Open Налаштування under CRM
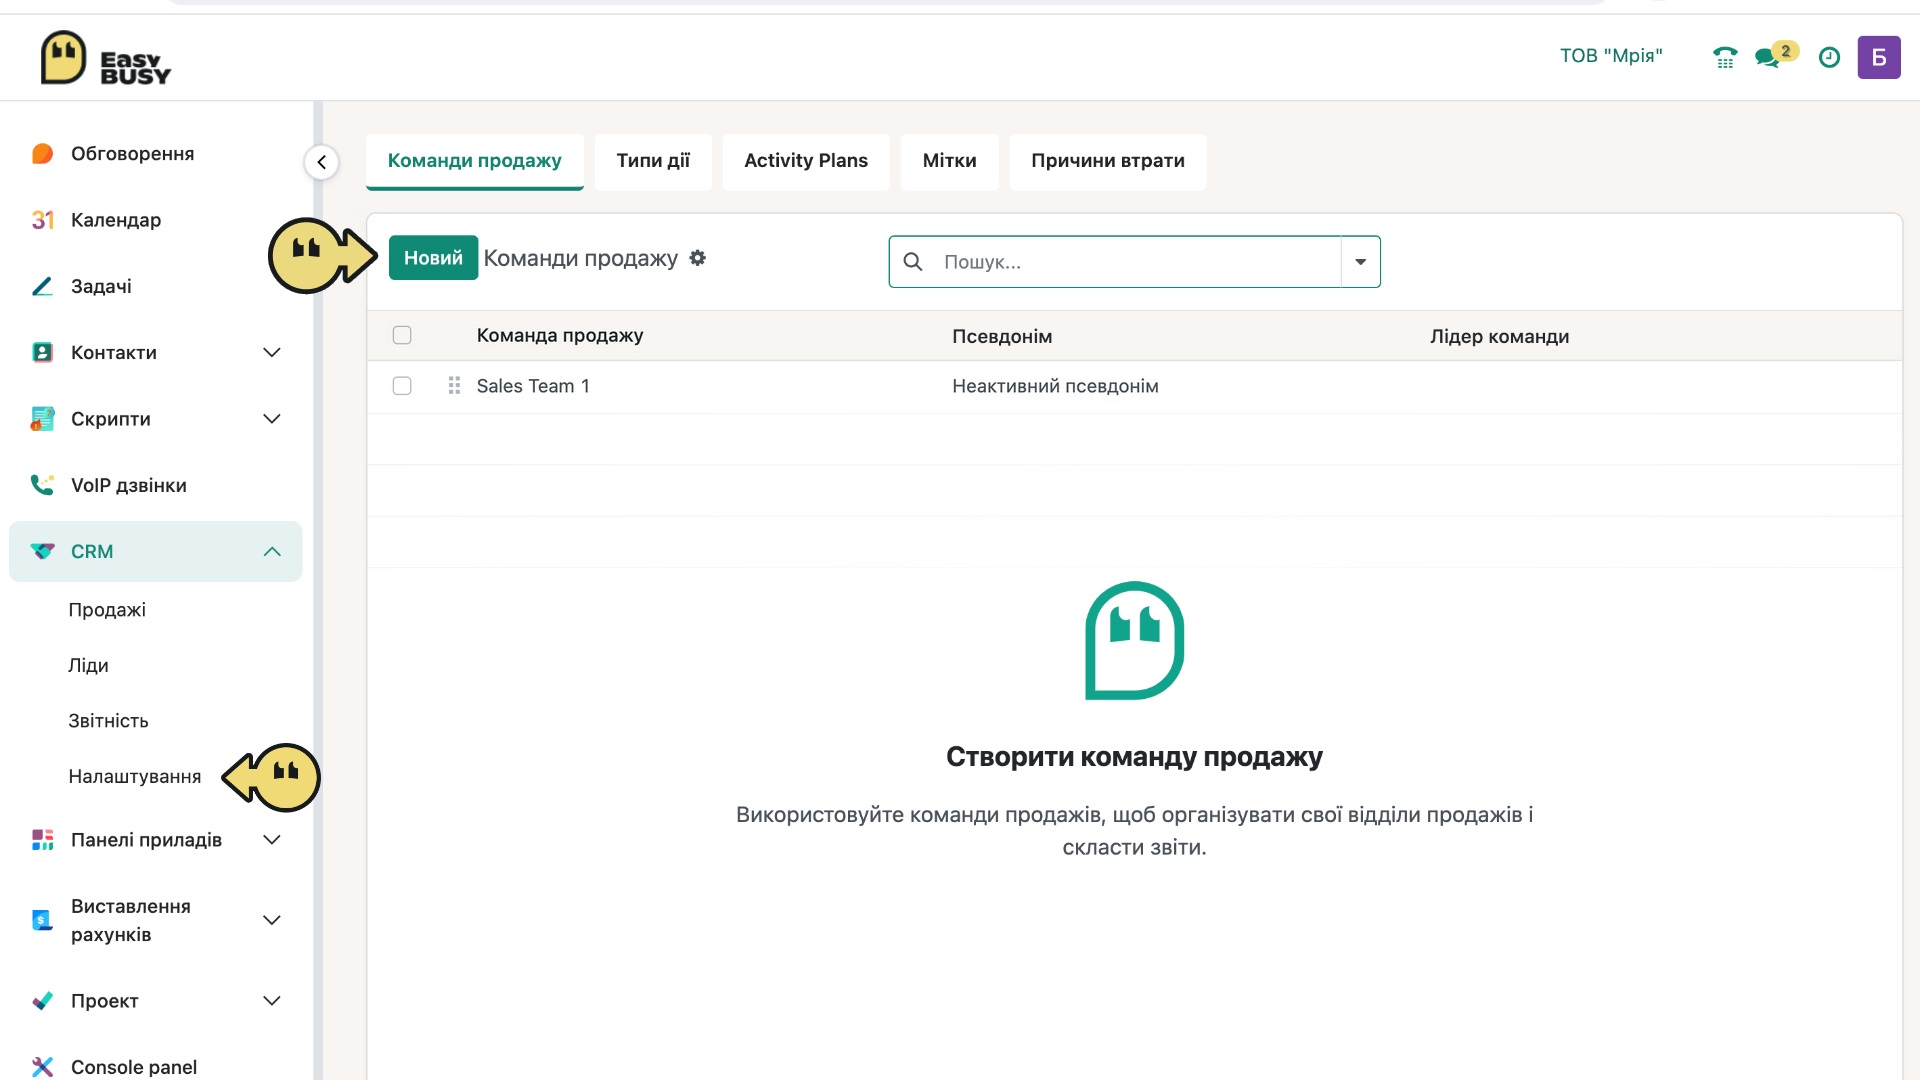The image size is (1920, 1080). 134,777
